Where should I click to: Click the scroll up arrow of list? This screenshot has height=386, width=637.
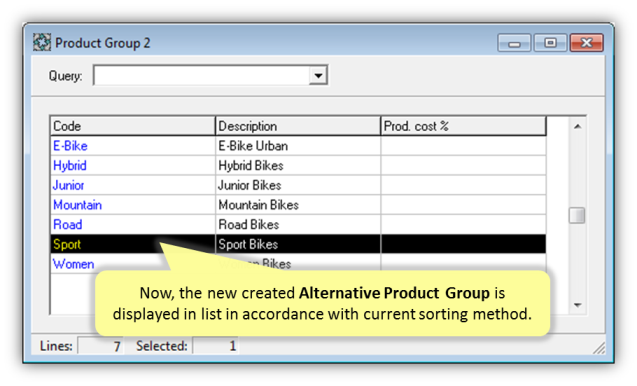[x=577, y=127]
